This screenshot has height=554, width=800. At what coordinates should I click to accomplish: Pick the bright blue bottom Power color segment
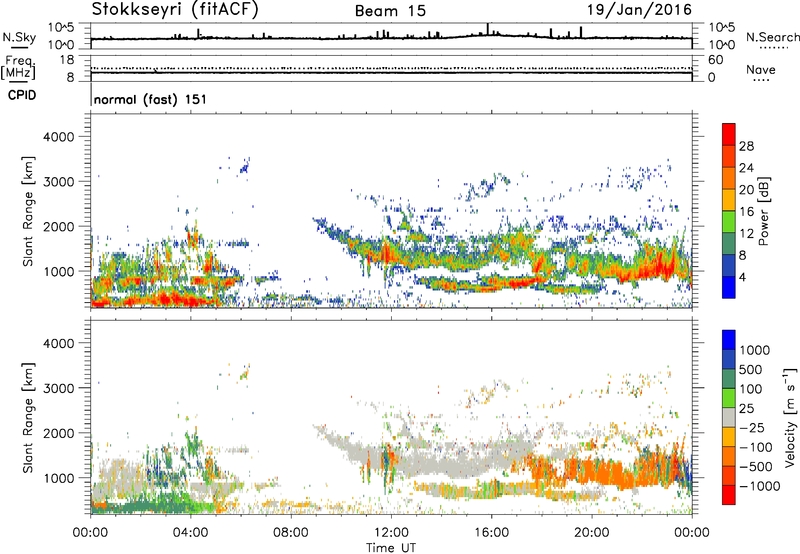[729, 287]
